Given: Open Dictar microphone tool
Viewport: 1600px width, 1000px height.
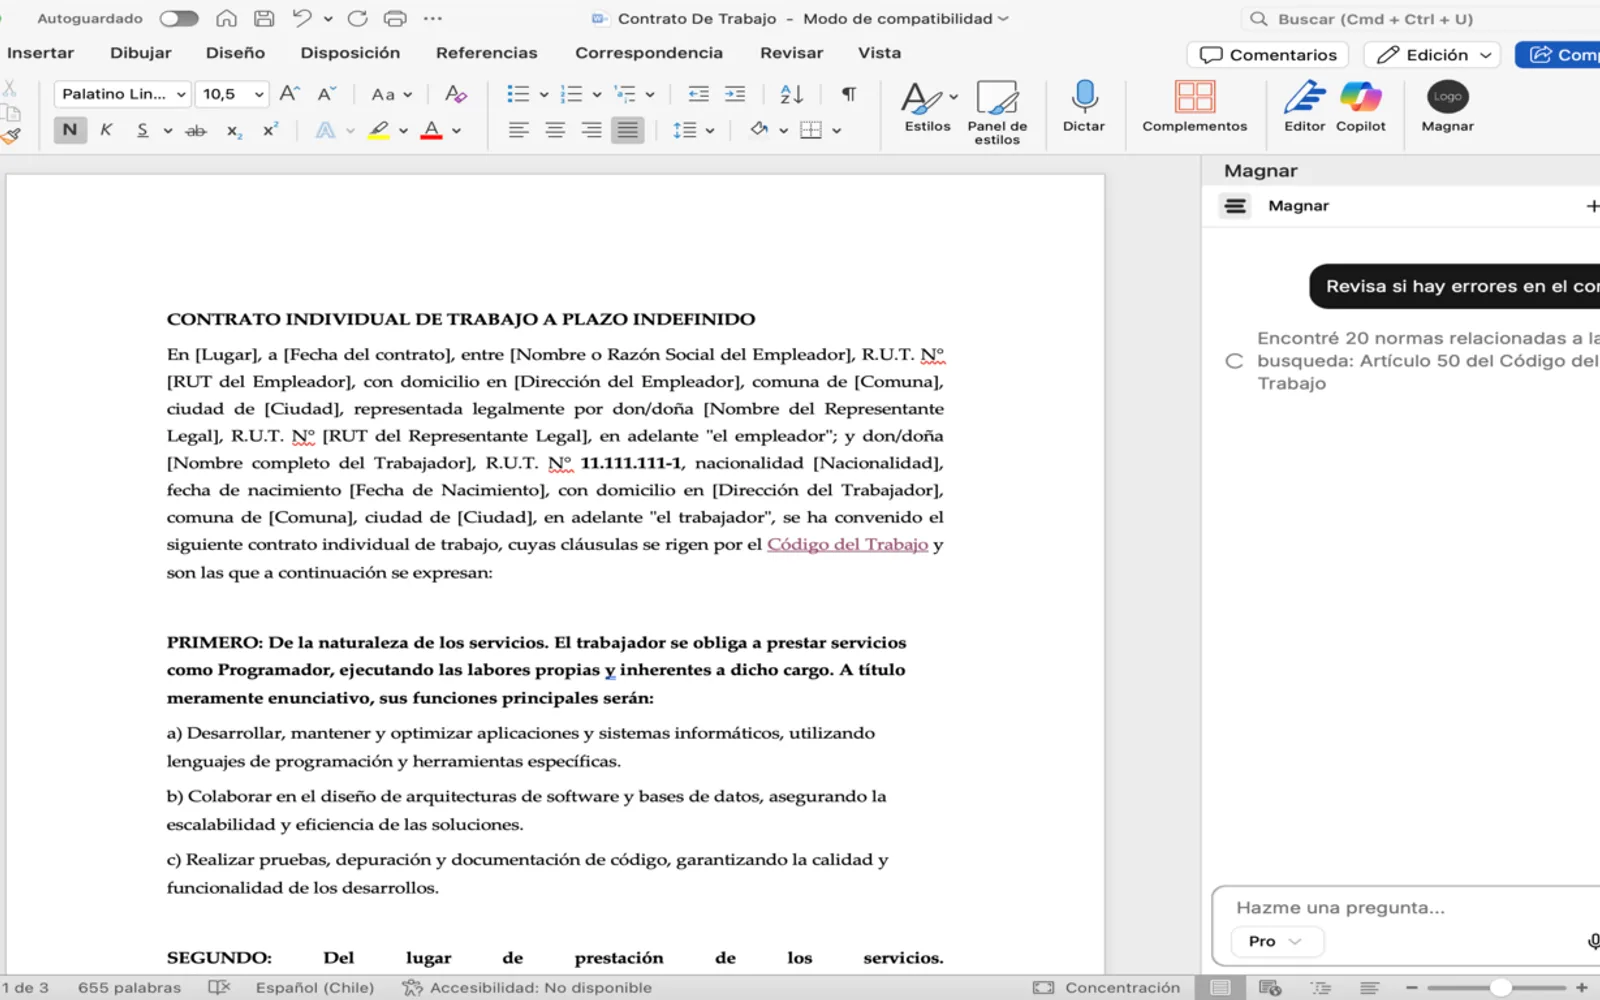Looking at the screenshot, I should pyautogui.click(x=1084, y=106).
